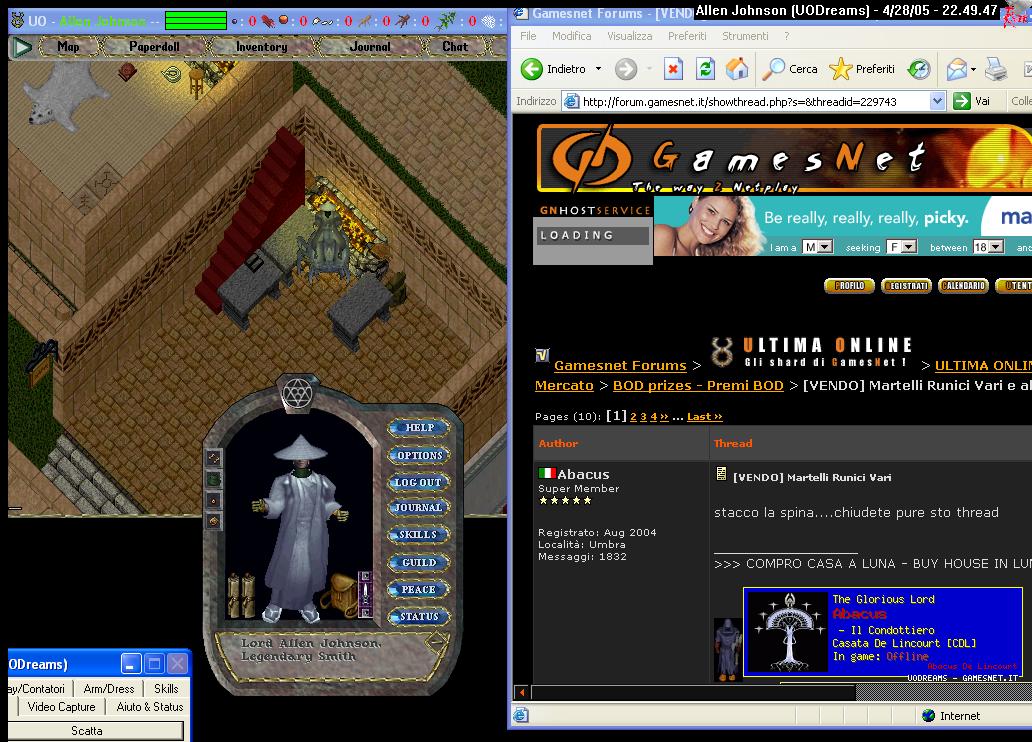Open the address bar URL dropdown
Image resolution: width=1032 pixels, height=742 pixels.
coord(937,101)
